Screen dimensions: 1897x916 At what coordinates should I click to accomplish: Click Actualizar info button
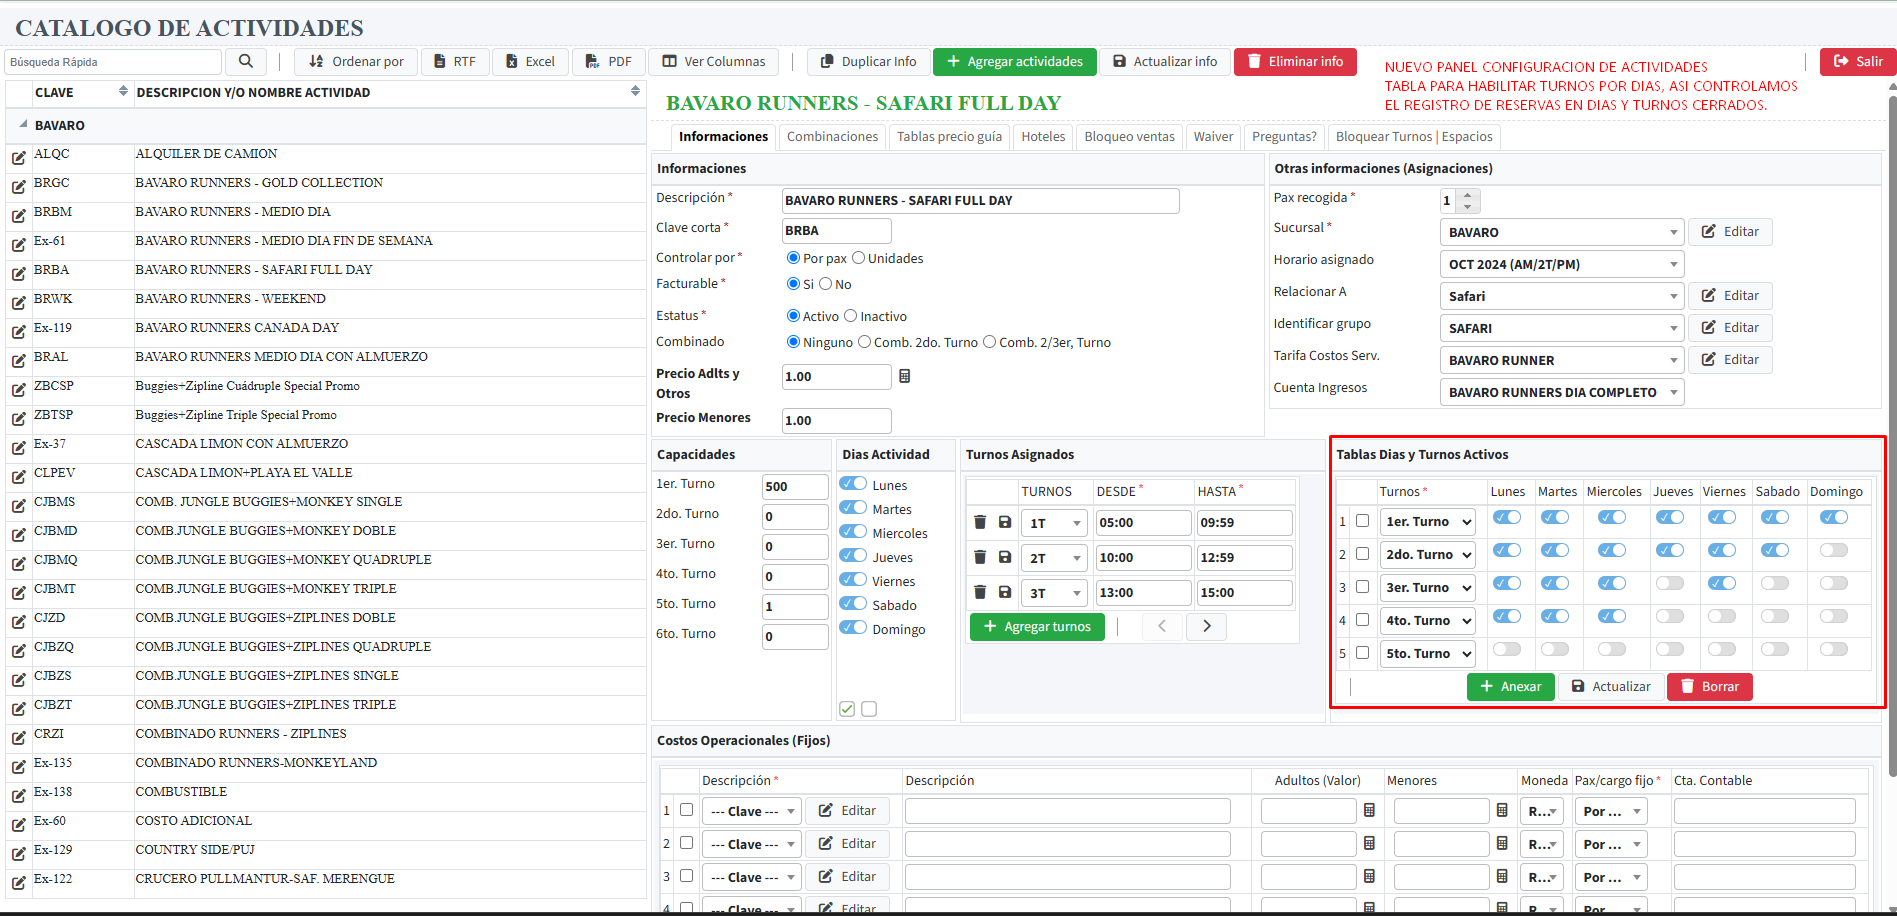point(1165,61)
